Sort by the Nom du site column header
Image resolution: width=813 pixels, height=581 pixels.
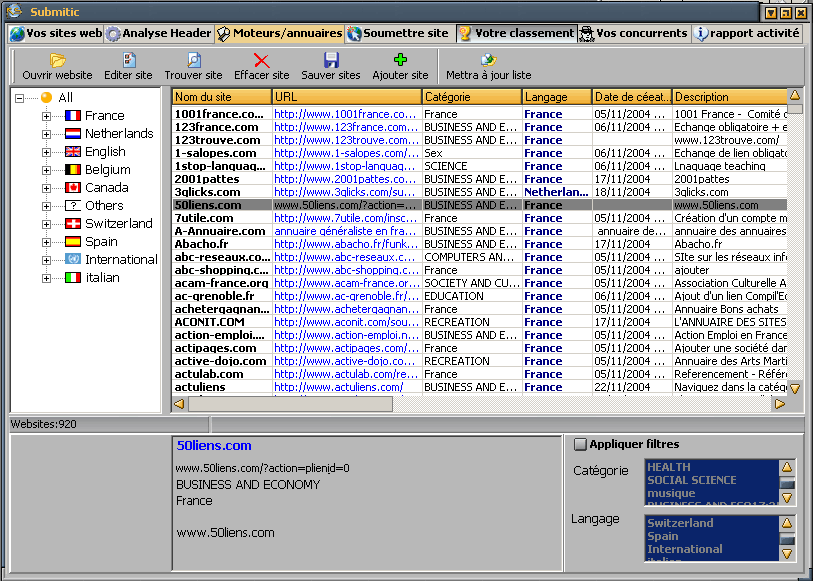click(x=222, y=97)
